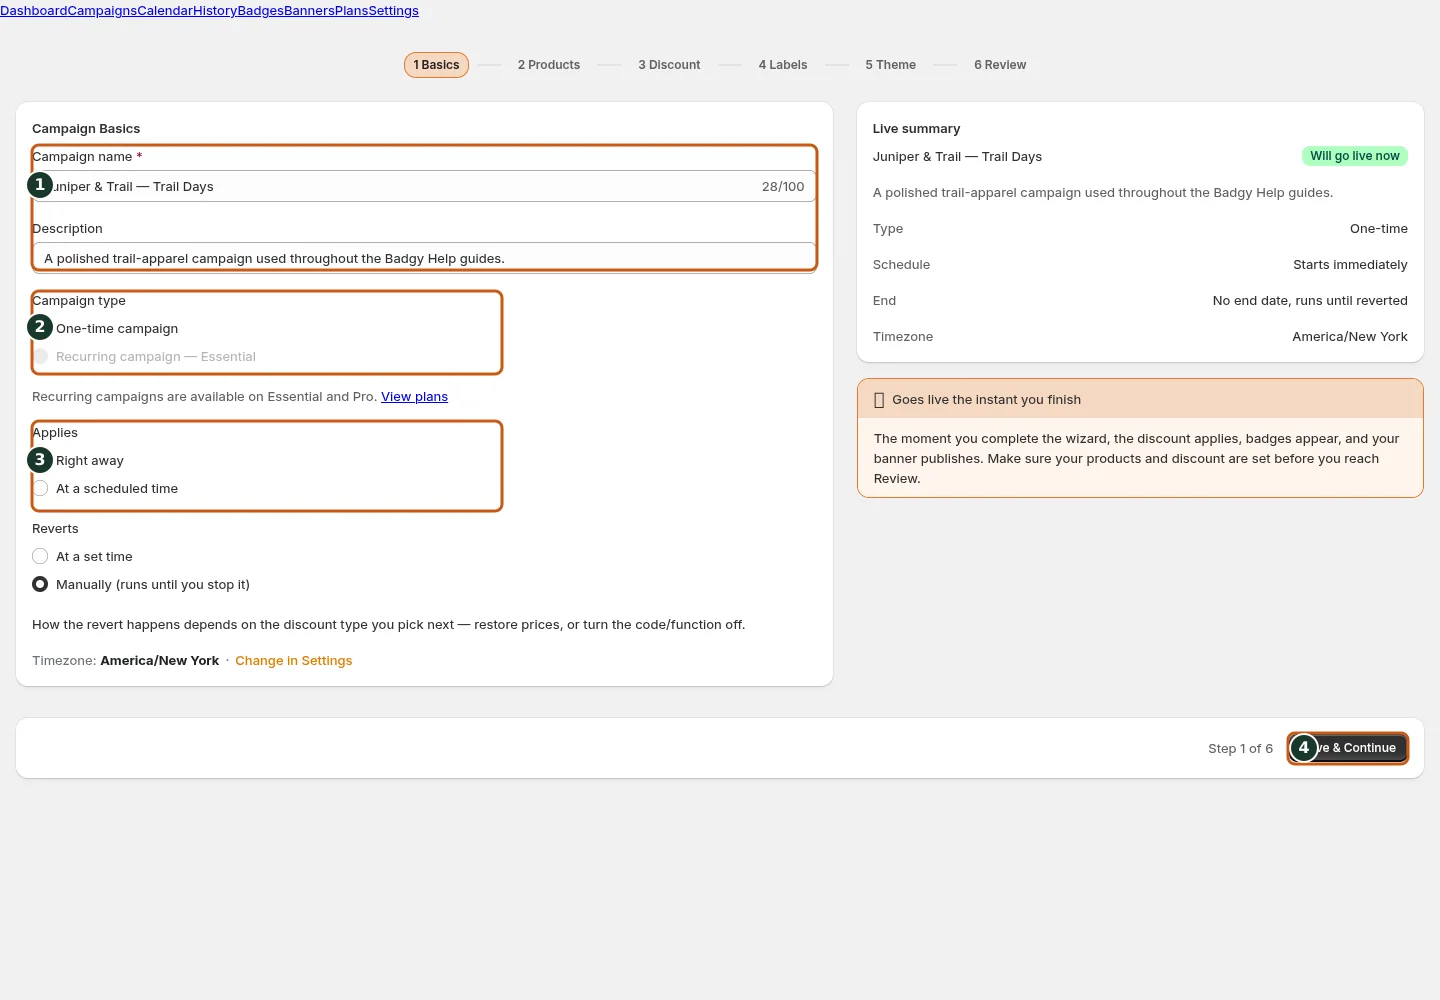Screen dimensions: 1440x1000
Task: Open the 'View plans' link
Action: tap(414, 397)
